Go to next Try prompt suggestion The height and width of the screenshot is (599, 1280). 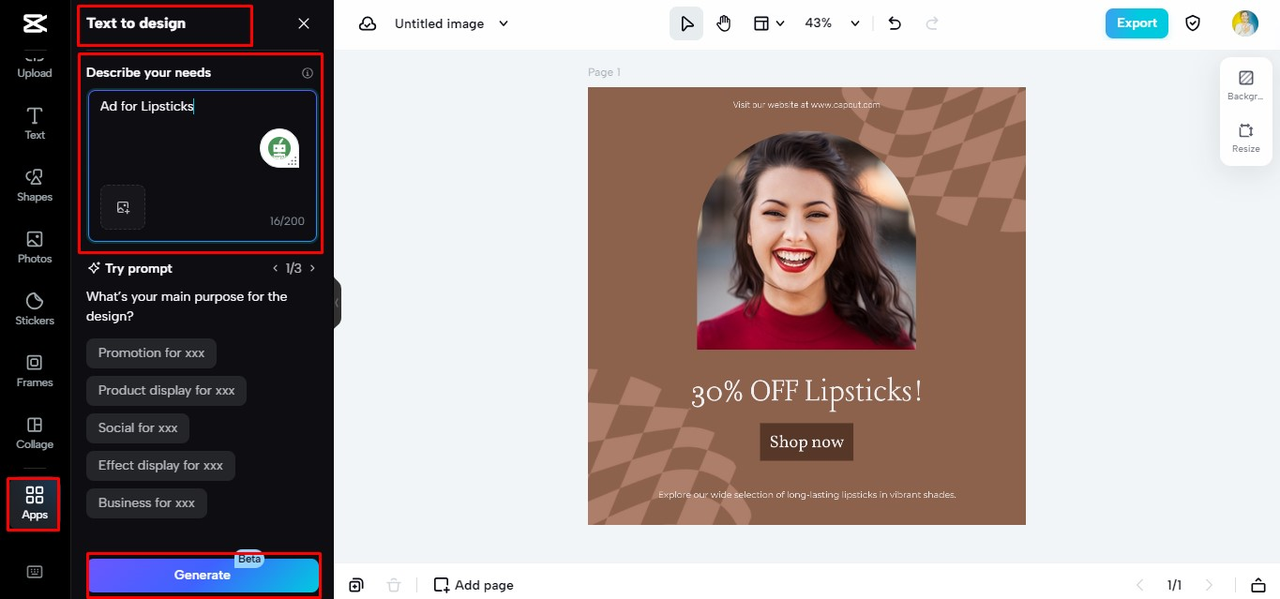tap(312, 268)
